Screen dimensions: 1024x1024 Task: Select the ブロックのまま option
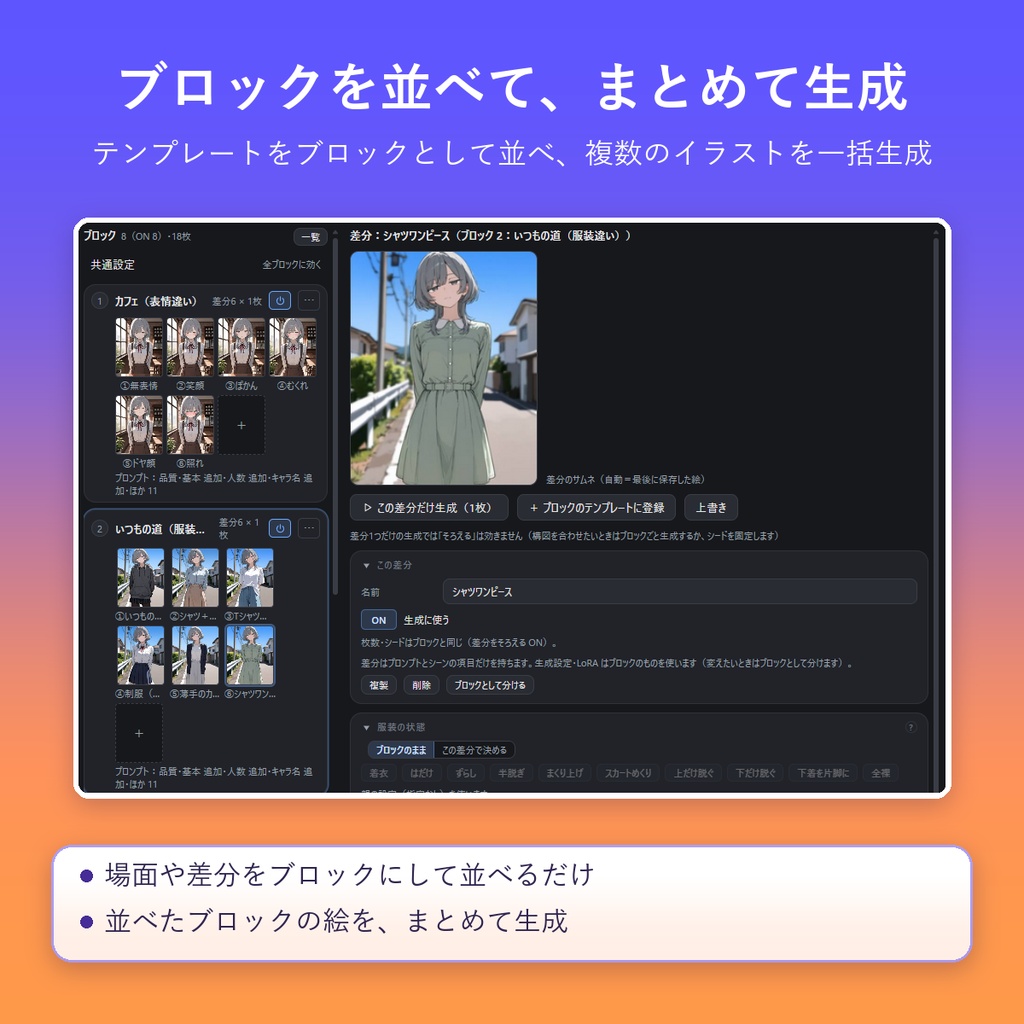401,750
